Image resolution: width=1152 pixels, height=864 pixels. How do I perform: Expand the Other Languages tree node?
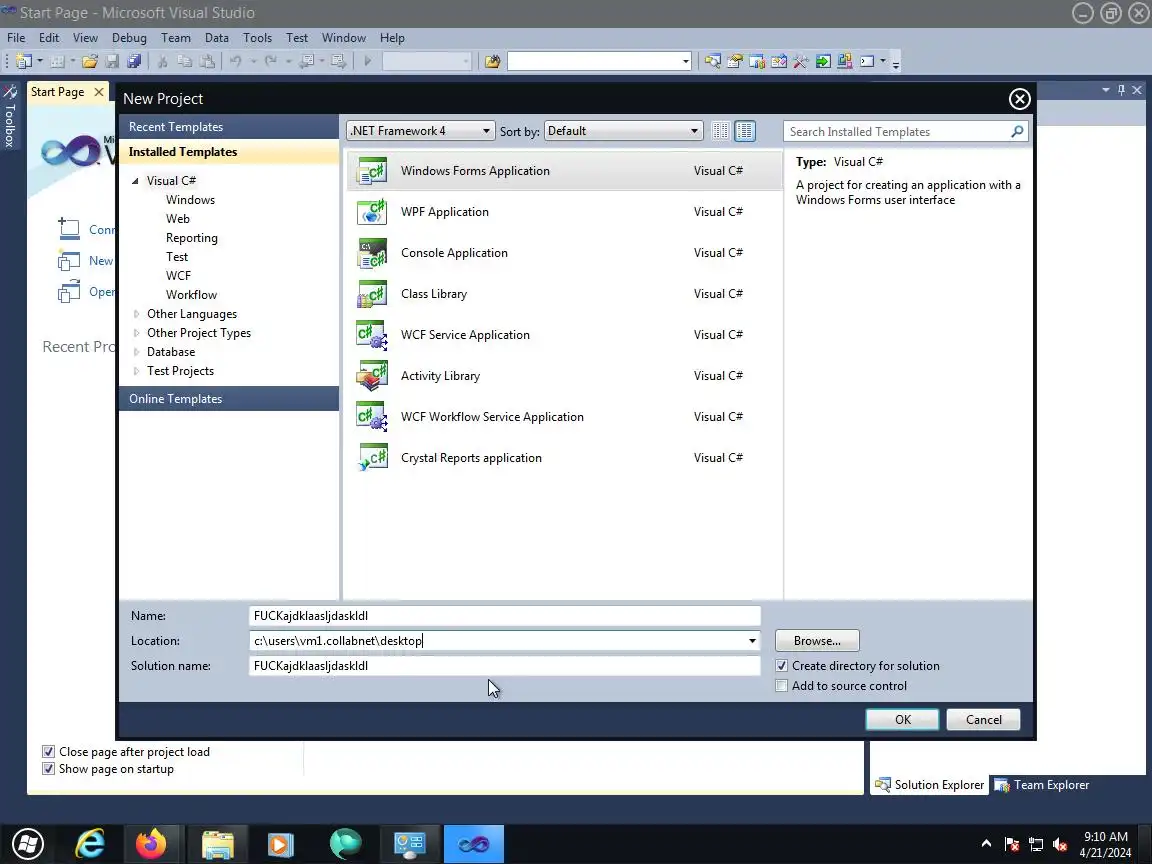[x=136, y=314]
